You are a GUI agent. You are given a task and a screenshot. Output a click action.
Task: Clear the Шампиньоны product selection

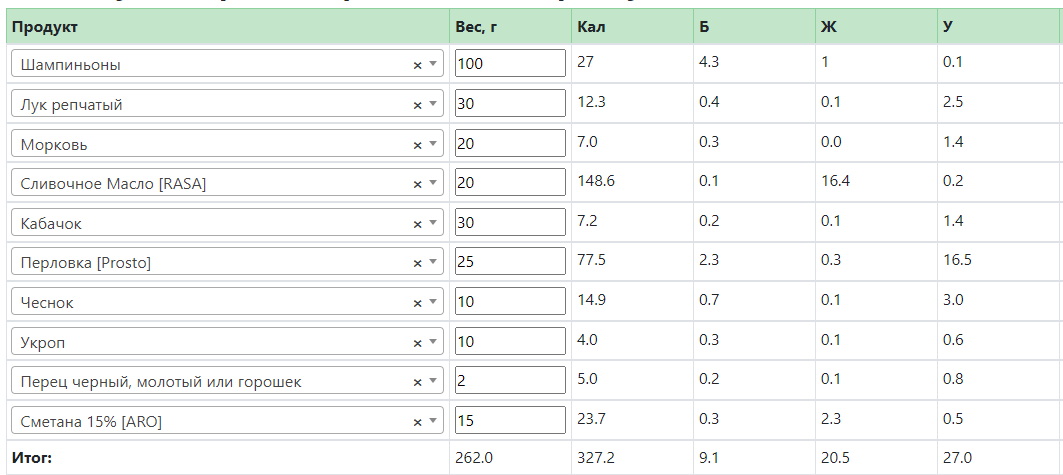[418, 65]
